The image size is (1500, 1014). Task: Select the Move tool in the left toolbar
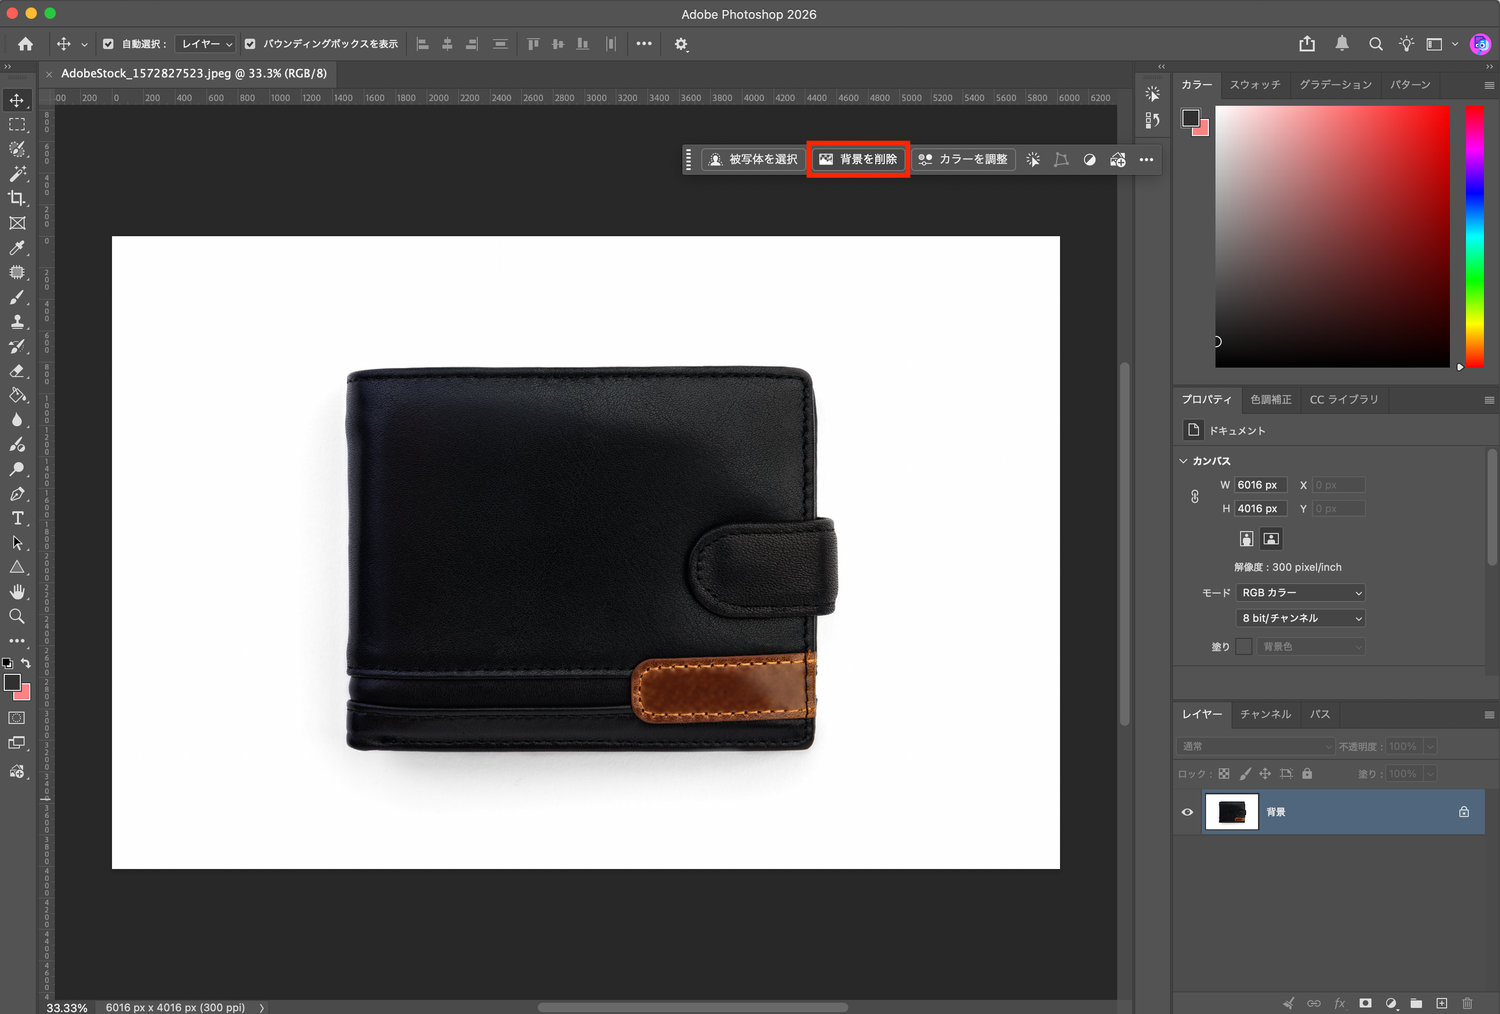[x=17, y=100]
